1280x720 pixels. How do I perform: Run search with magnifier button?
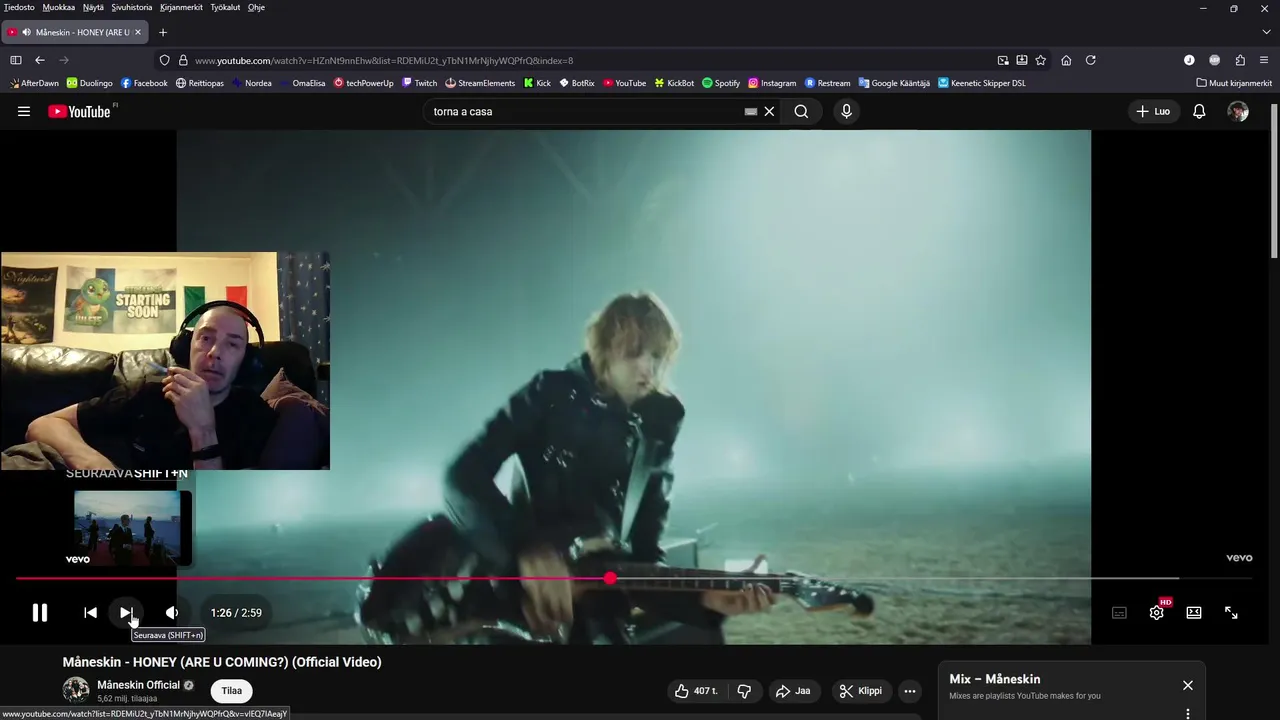click(801, 111)
